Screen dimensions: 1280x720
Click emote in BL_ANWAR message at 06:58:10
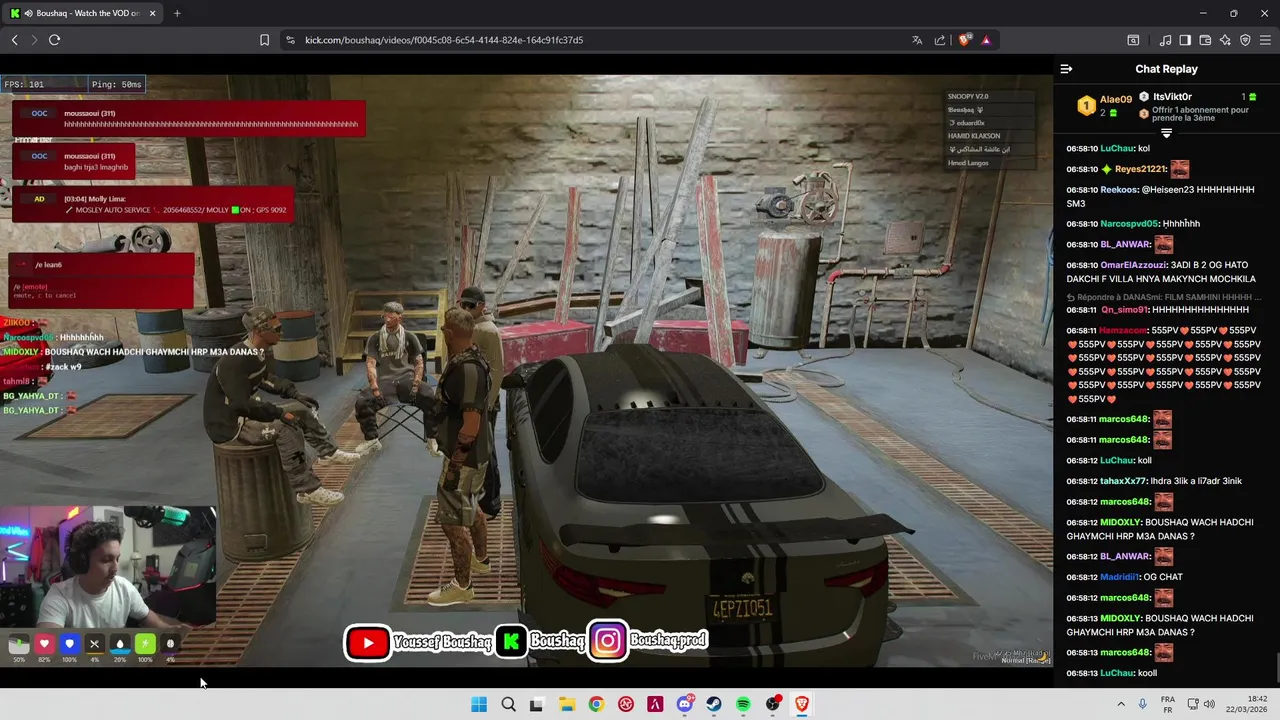click(1164, 244)
